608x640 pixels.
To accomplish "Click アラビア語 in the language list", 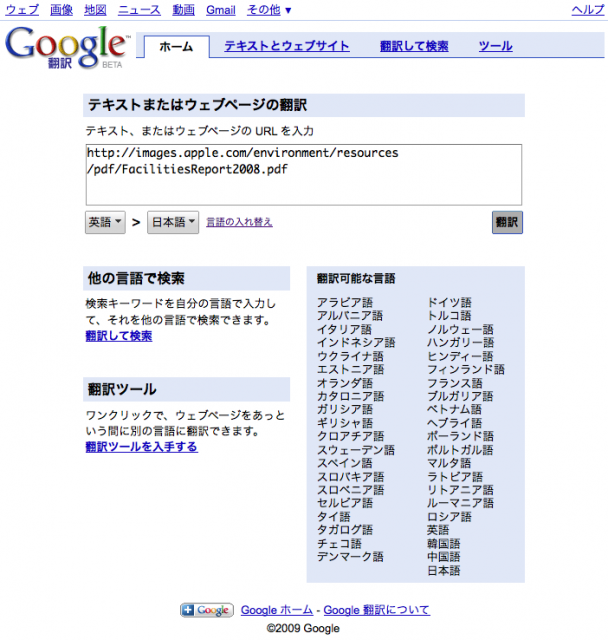I will click(345, 302).
